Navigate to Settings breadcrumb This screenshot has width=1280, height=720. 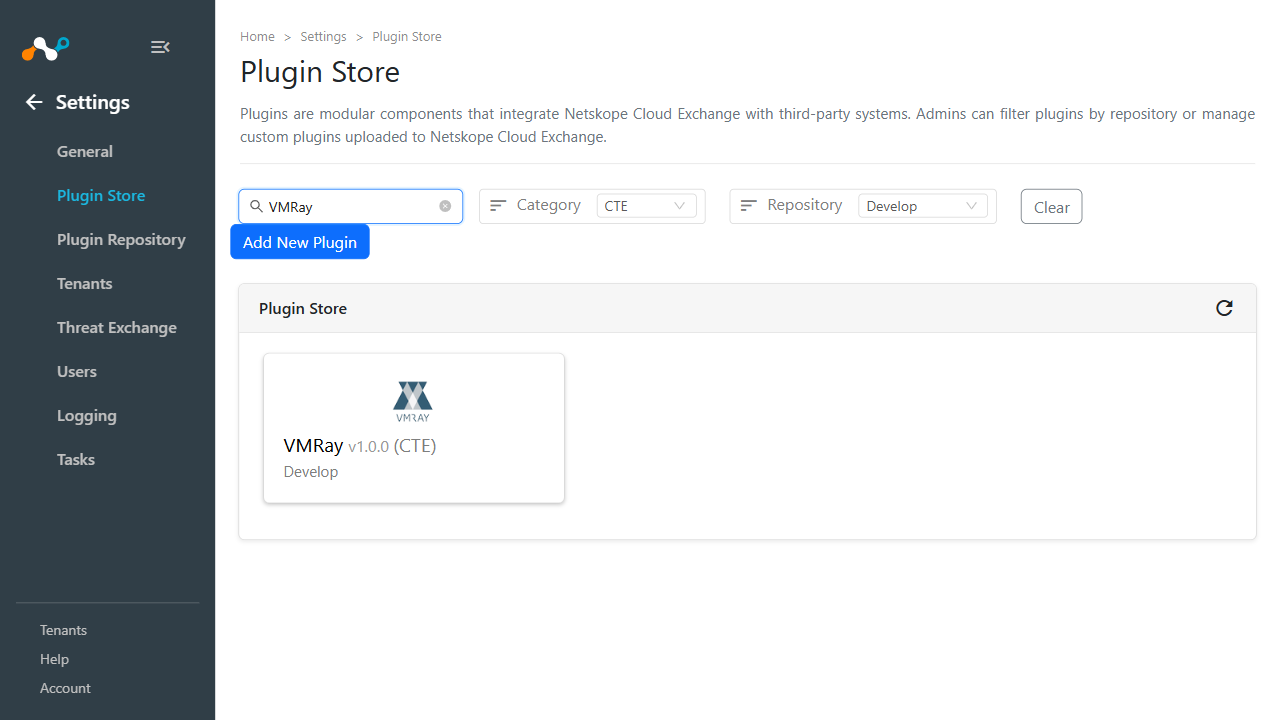coord(323,36)
